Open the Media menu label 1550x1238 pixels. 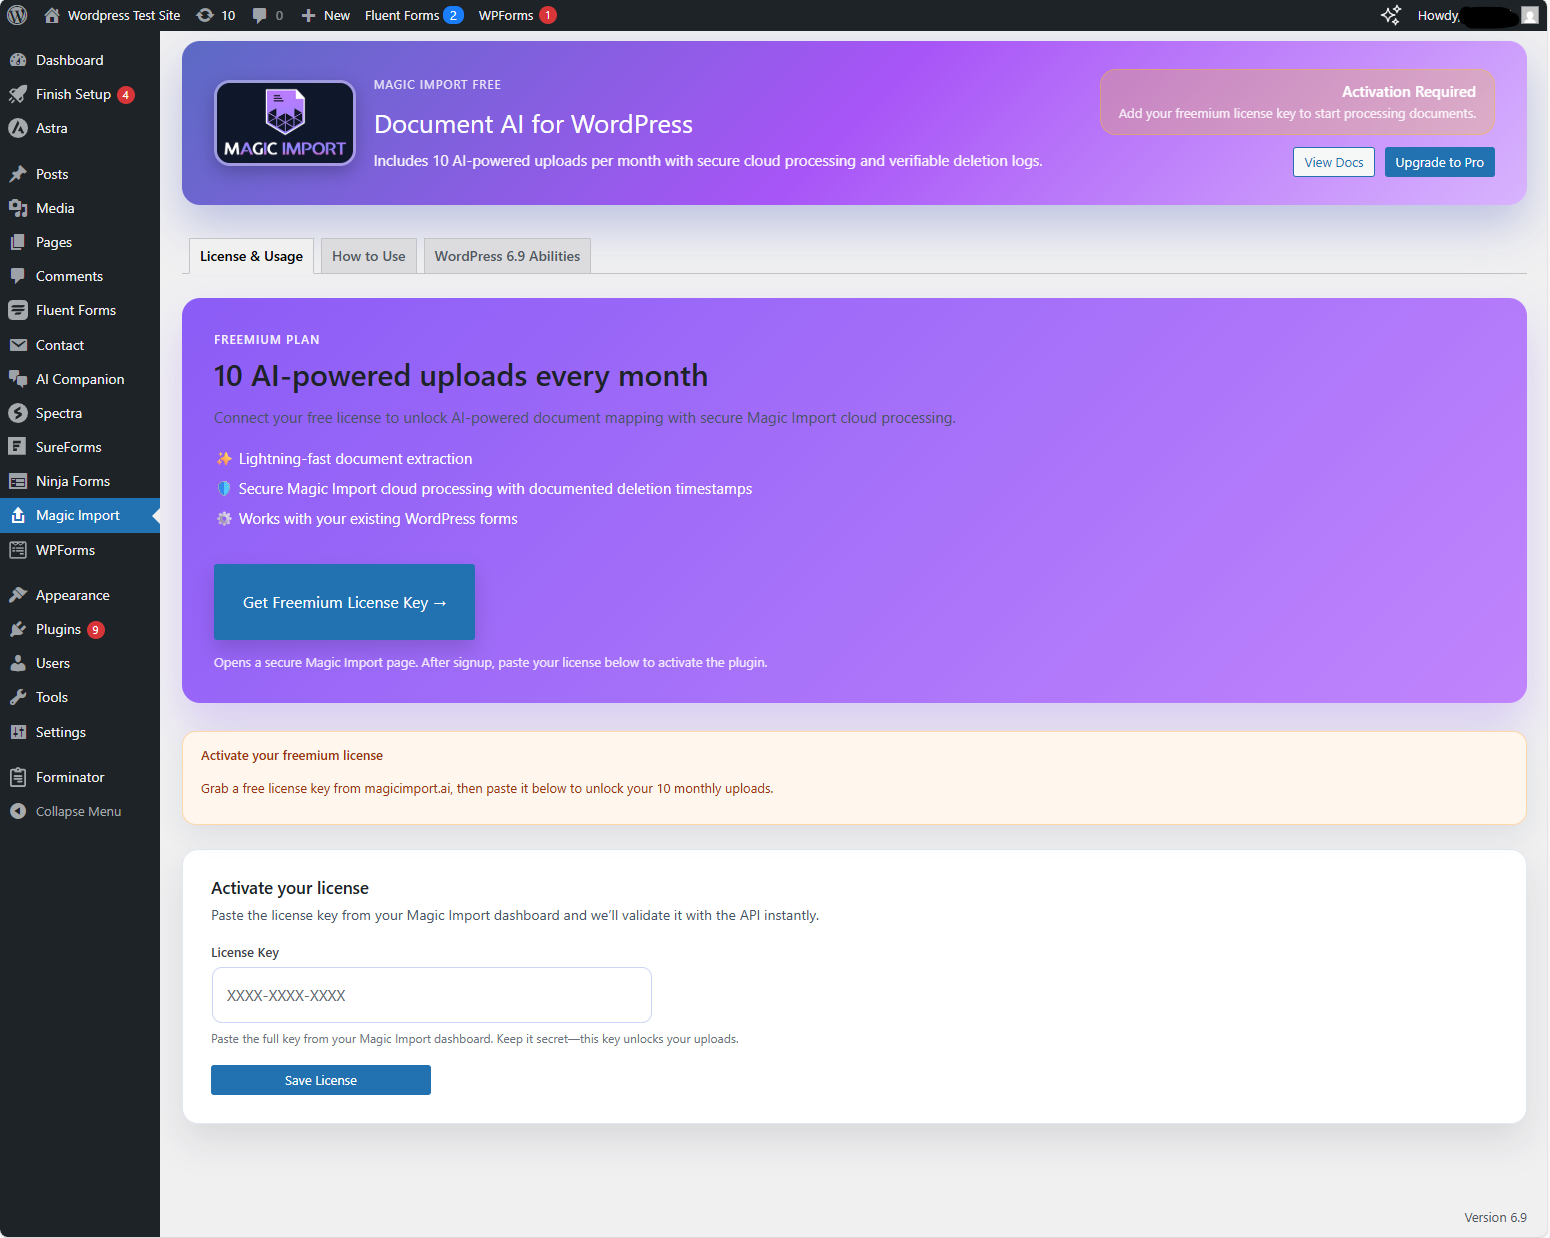coord(55,208)
